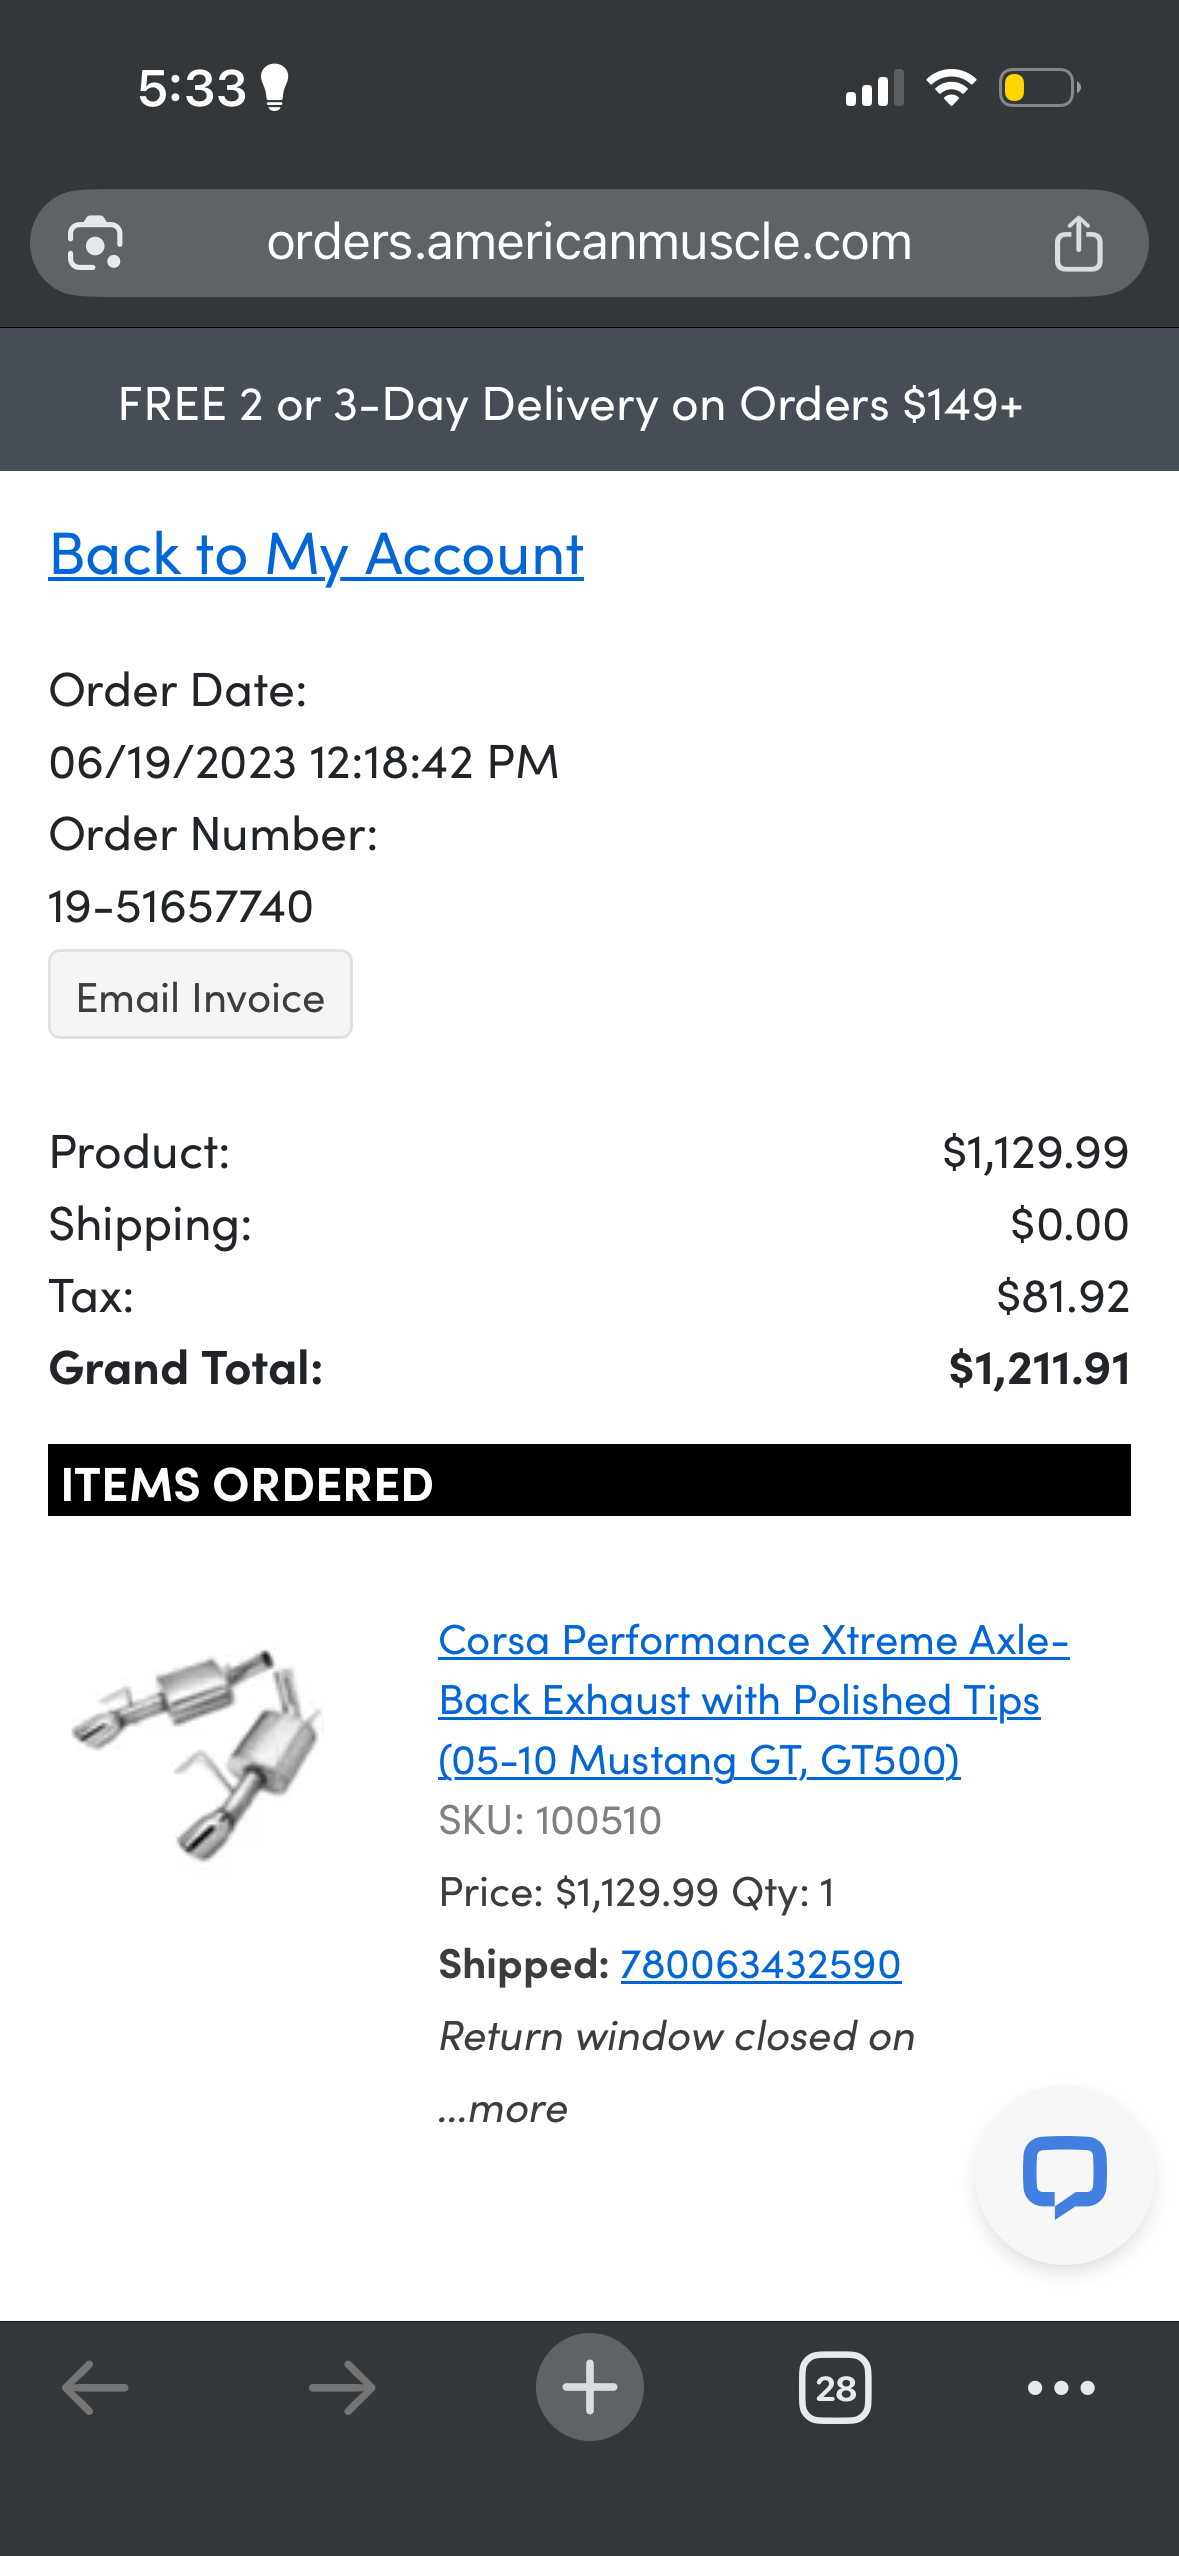
Task: Open tracking number 780063432590
Action: click(760, 1964)
